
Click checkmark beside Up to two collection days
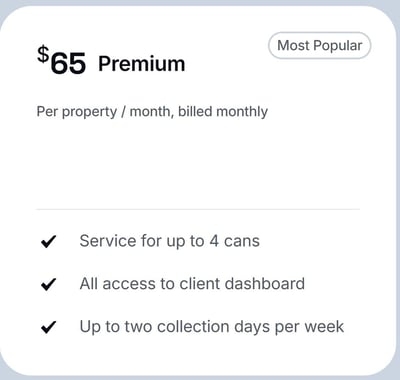[48, 327]
